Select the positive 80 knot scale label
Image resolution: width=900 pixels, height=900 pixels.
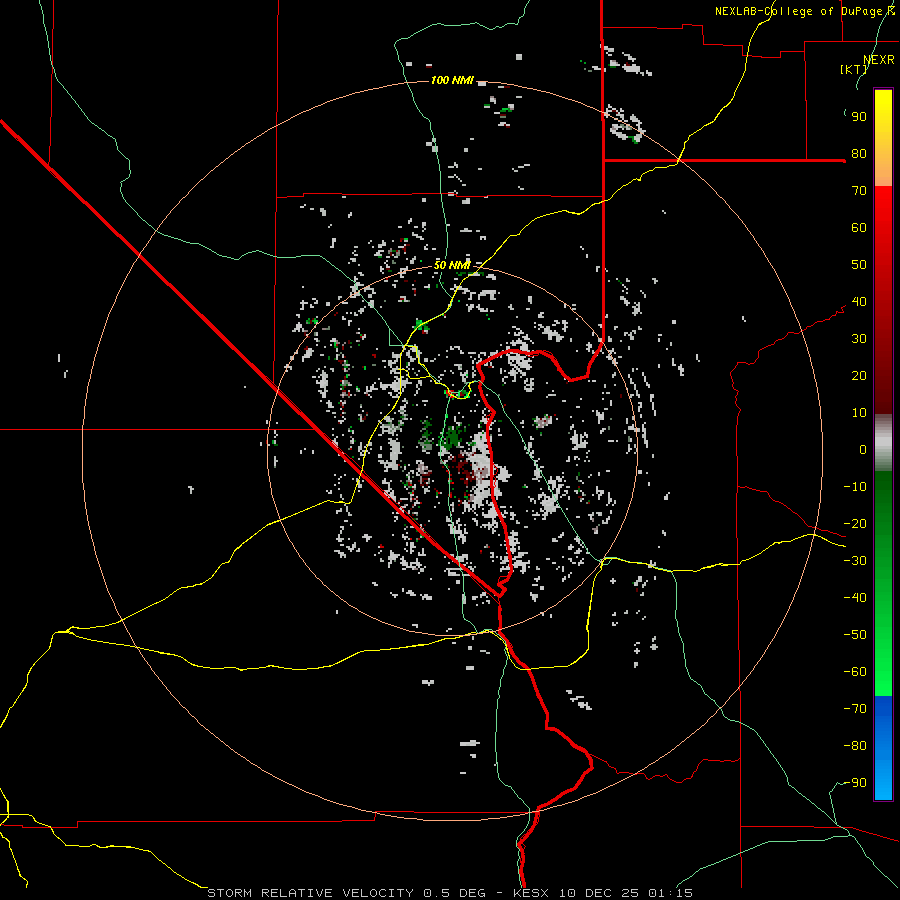click(x=859, y=154)
